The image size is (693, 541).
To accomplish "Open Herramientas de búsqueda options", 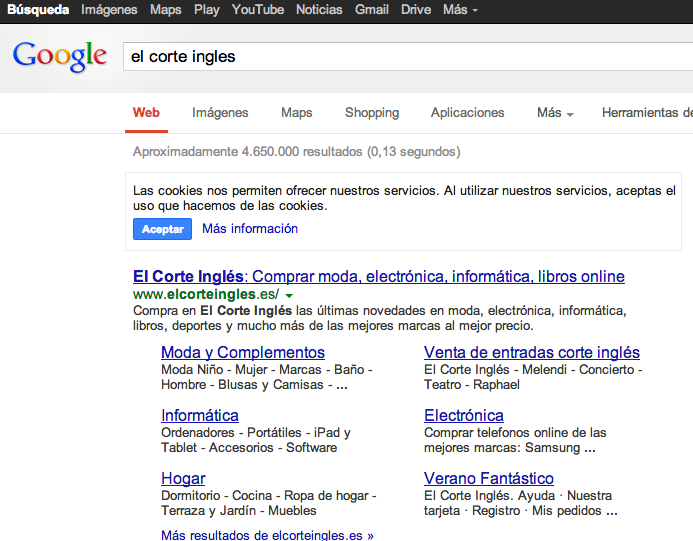I will 647,113.
